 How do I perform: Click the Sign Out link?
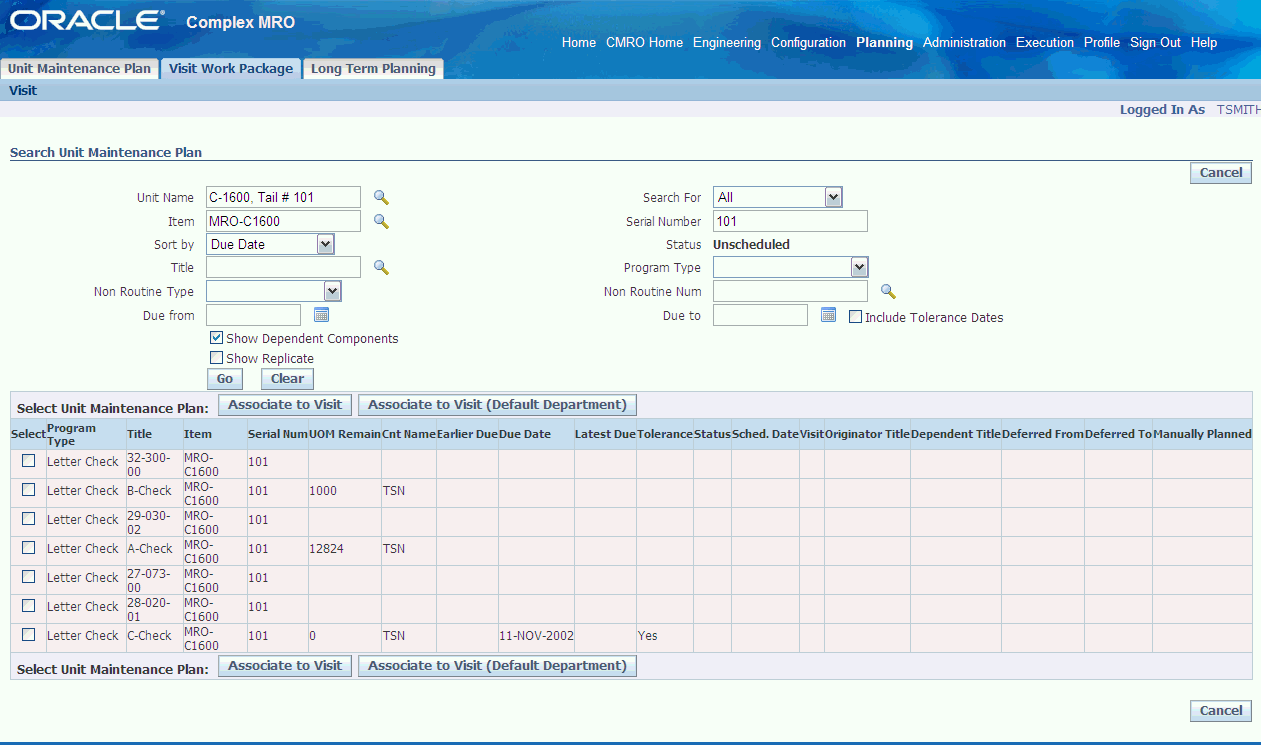click(x=1155, y=43)
